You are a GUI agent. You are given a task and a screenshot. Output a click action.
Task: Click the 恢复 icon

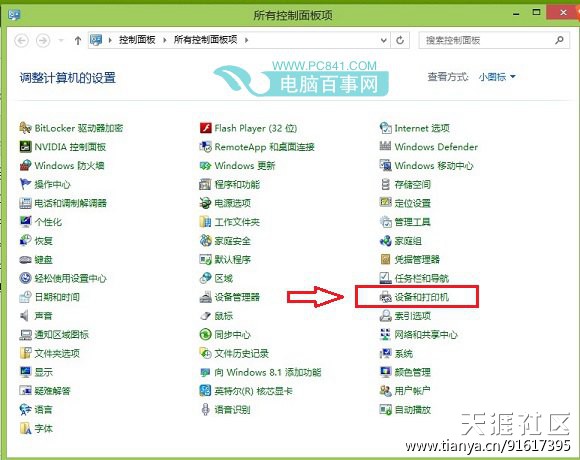(25, 240)
